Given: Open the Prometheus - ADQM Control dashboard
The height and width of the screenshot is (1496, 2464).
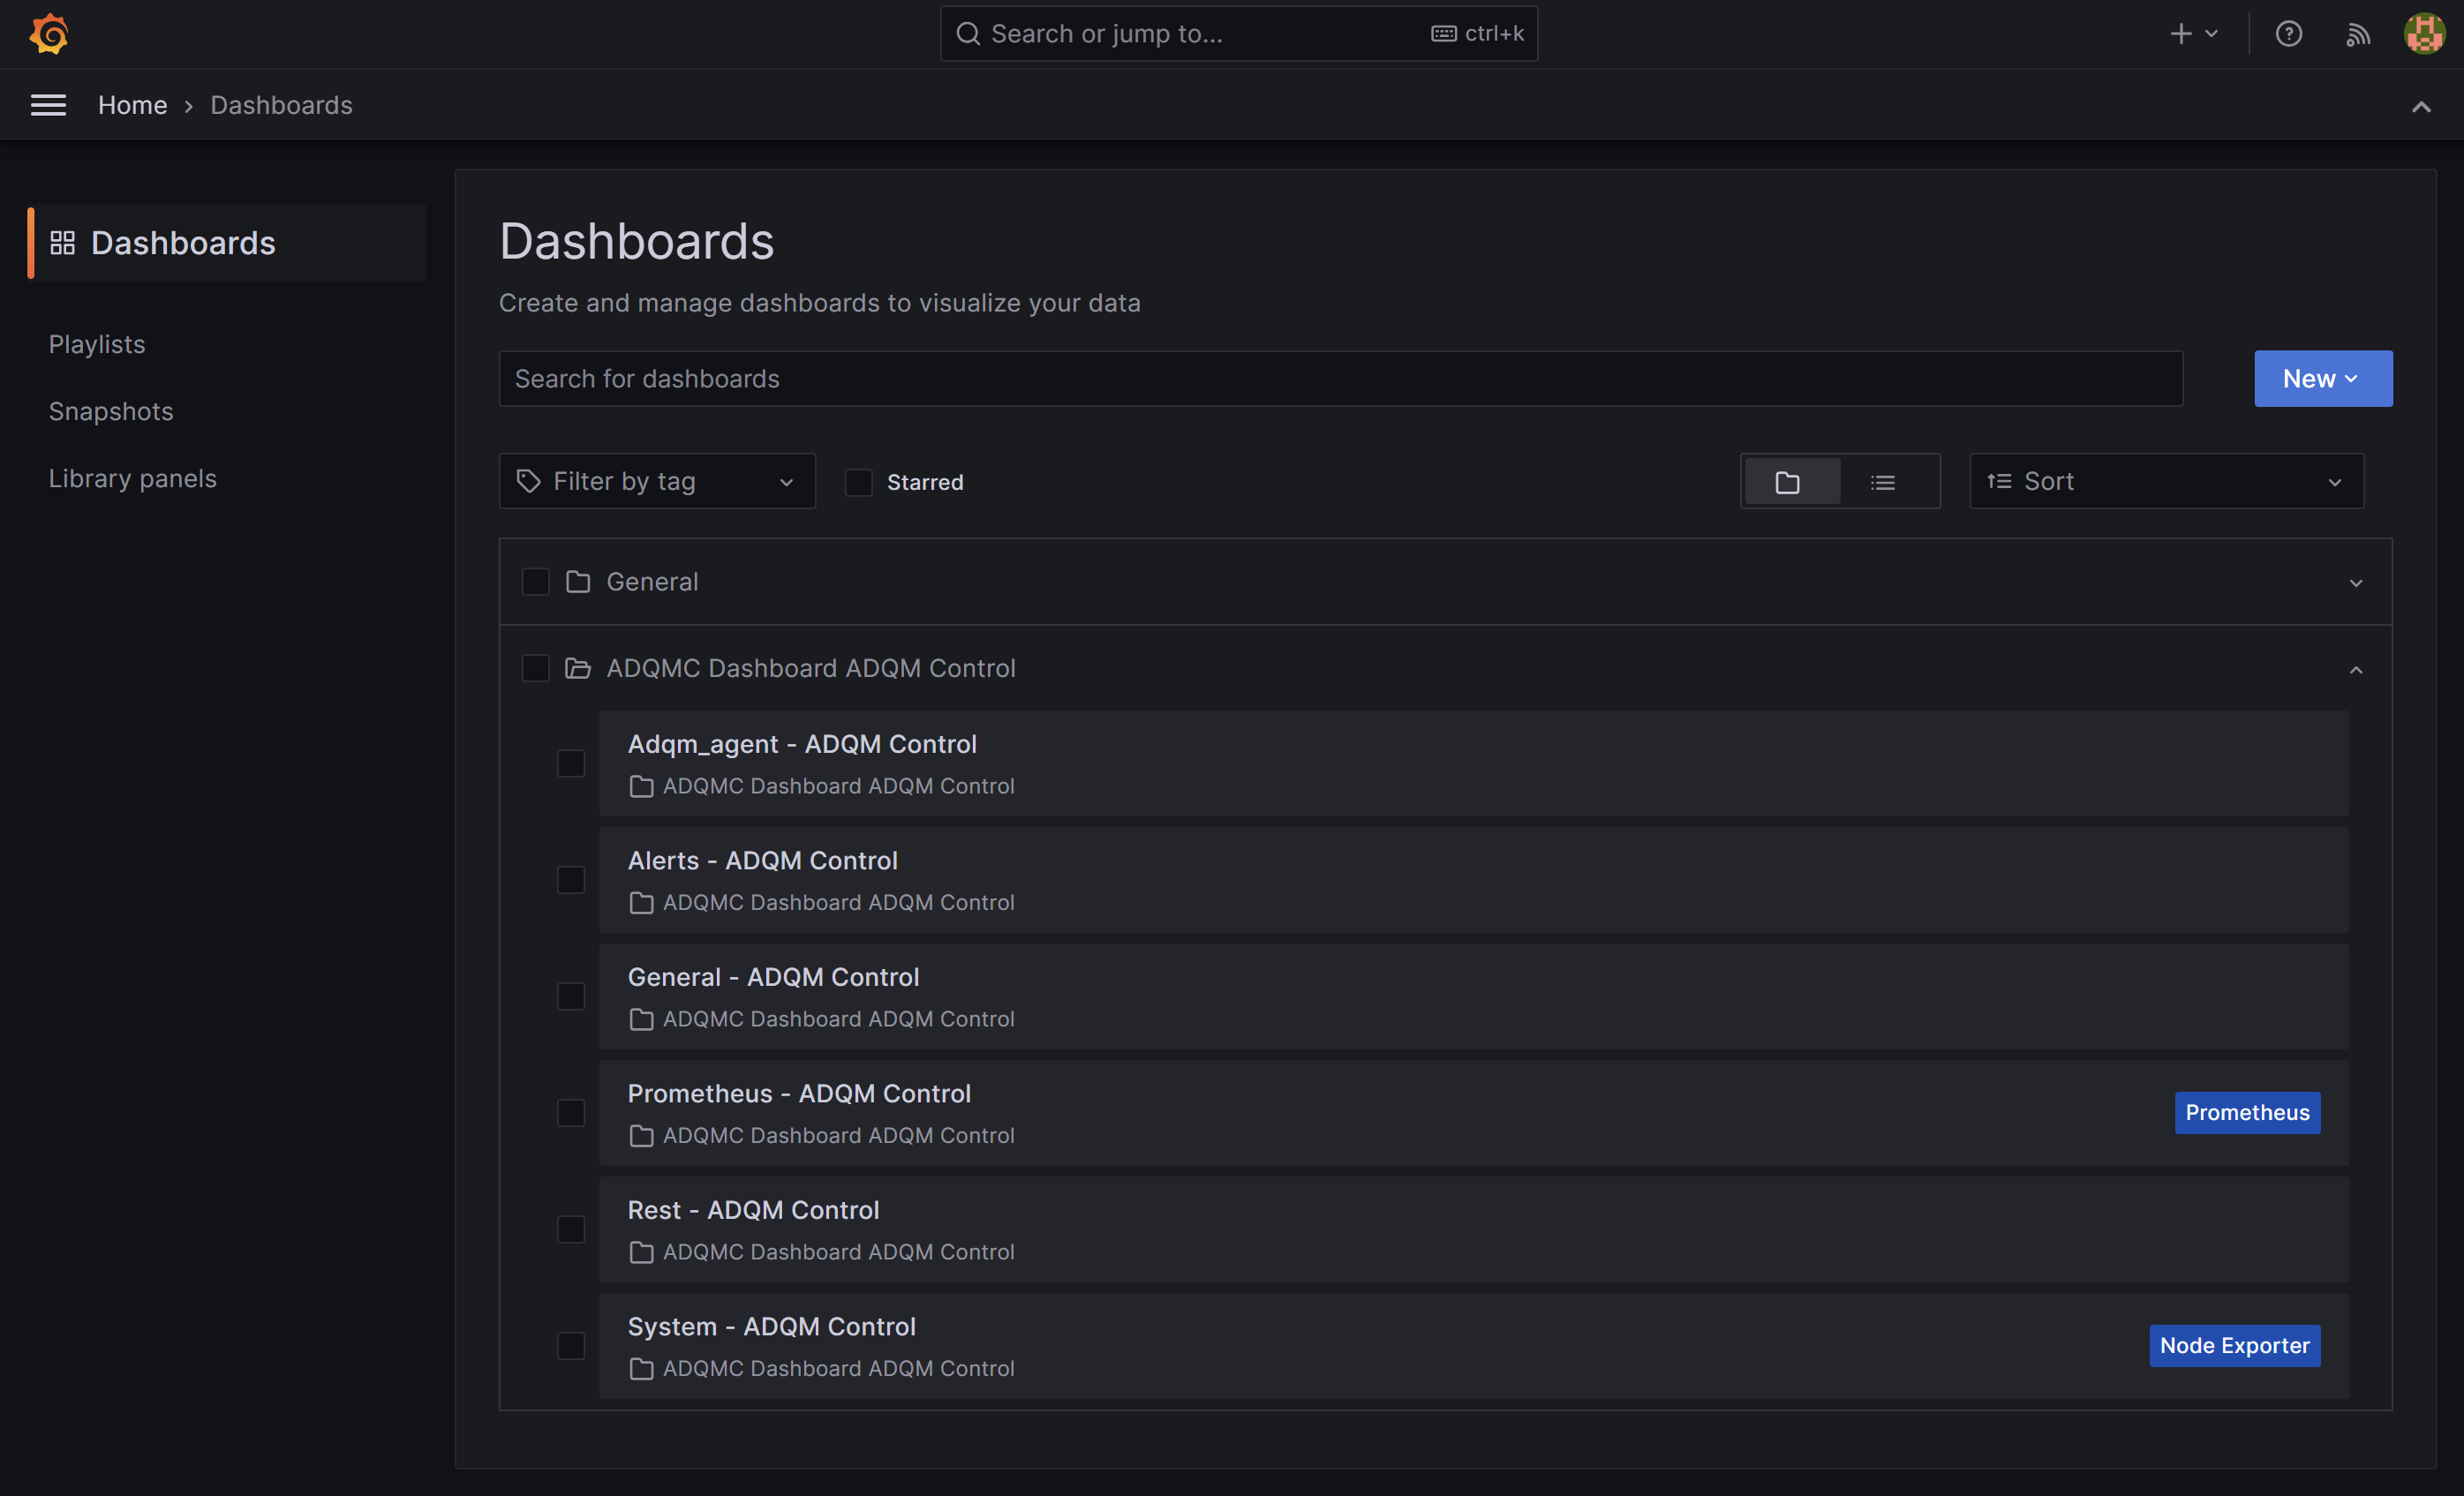Looking at the screenshot, I should 799,1093.
